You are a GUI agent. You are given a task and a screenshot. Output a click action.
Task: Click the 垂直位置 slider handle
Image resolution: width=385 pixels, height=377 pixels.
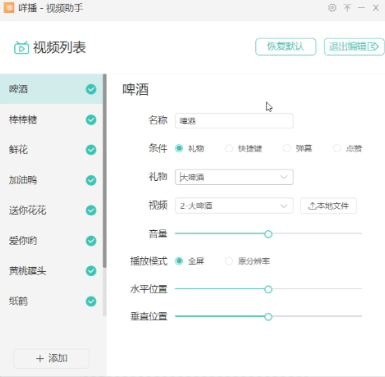pyautogui.click(x=268, y=316)
